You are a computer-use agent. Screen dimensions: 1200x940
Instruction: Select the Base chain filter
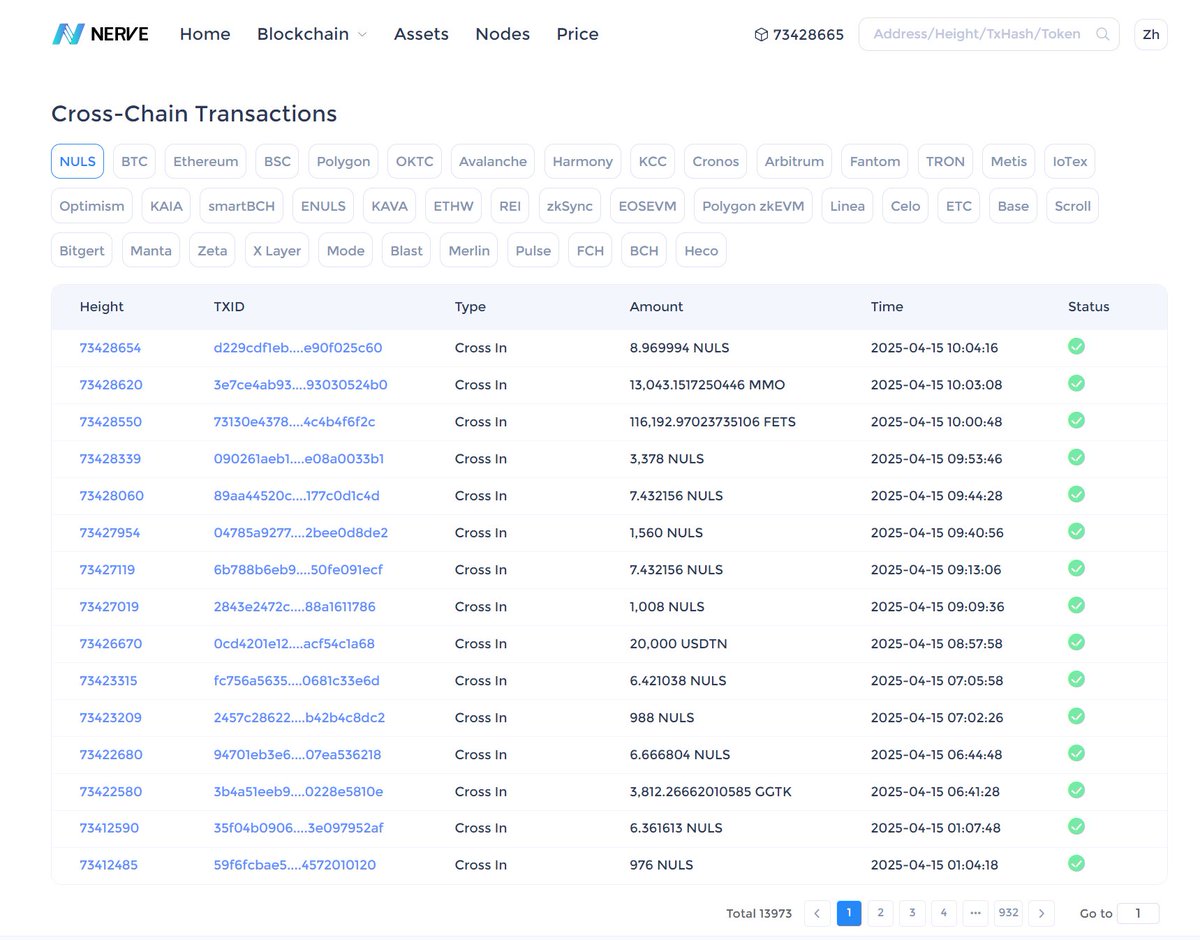1013,206
